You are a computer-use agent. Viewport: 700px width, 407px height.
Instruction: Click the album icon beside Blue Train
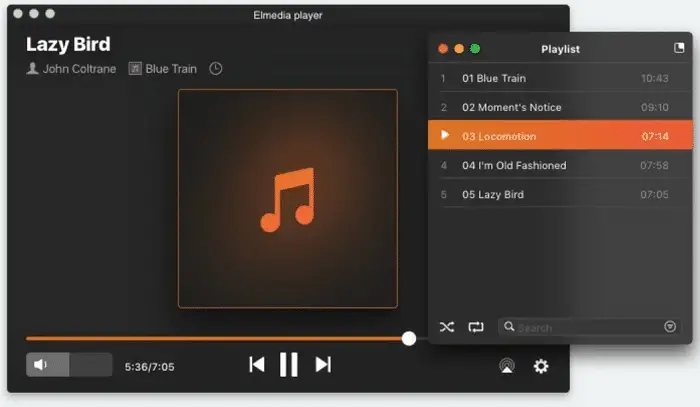point(135,69)
